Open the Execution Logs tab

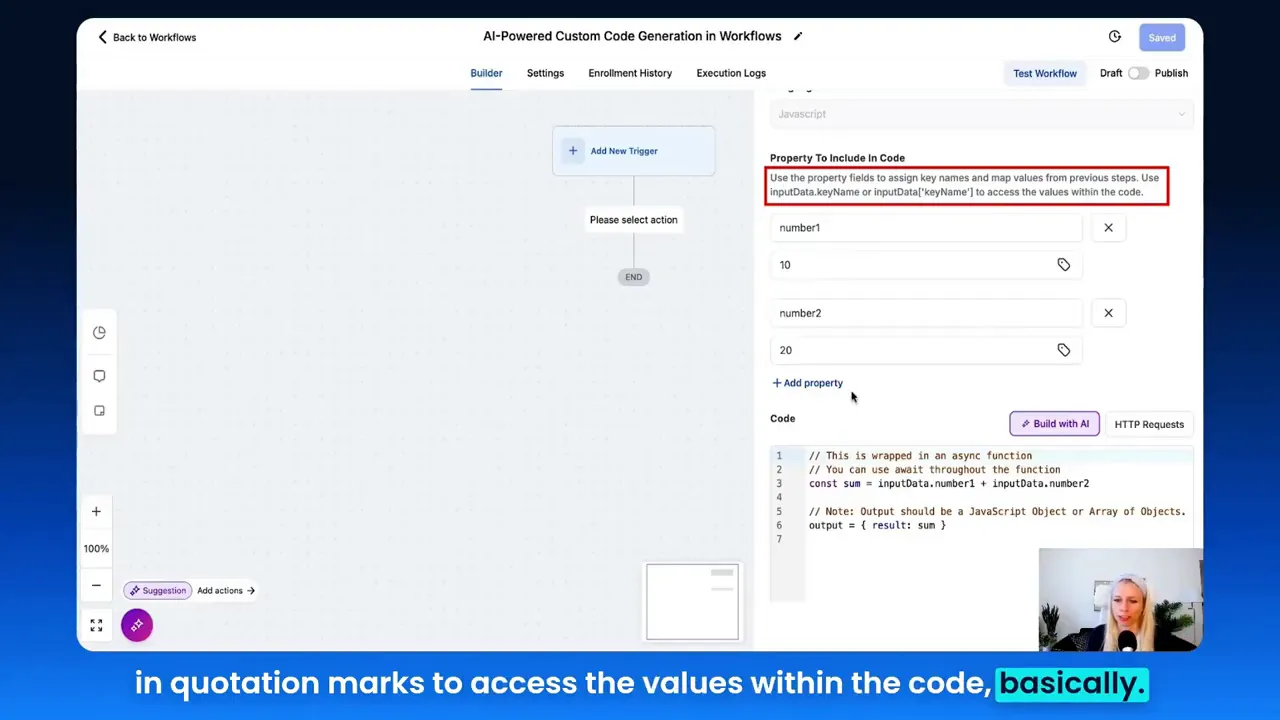(731, 72)
